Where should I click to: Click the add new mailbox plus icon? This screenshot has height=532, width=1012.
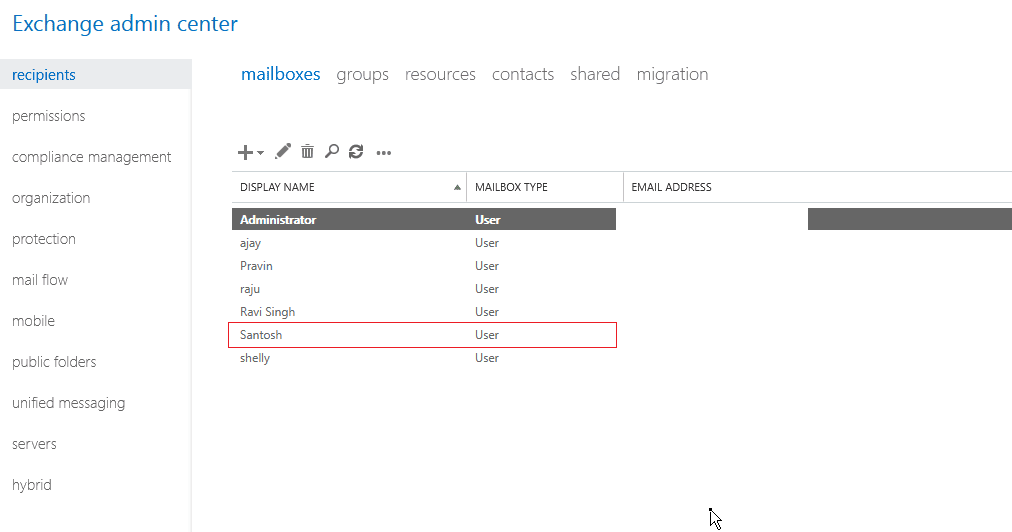245,152
